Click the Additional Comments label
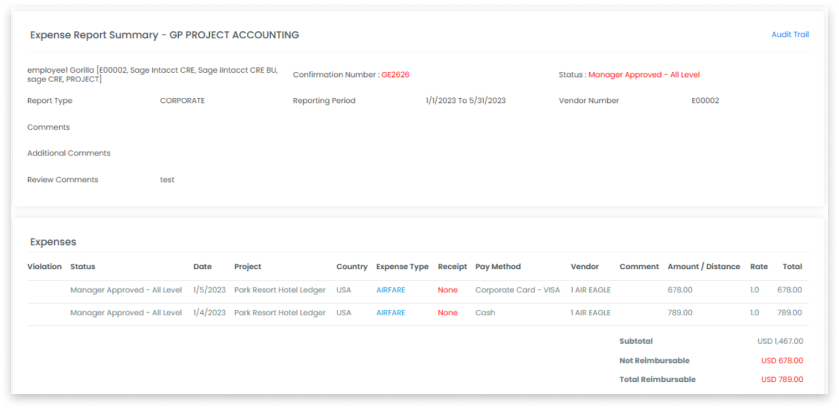 [x=68, y=153]
